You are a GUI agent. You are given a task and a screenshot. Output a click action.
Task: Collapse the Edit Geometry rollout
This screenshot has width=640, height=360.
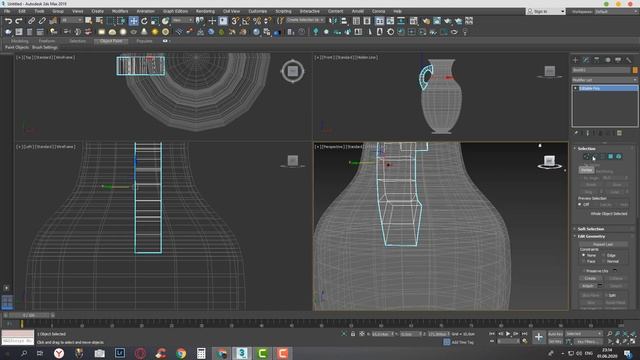coord(591,236)
